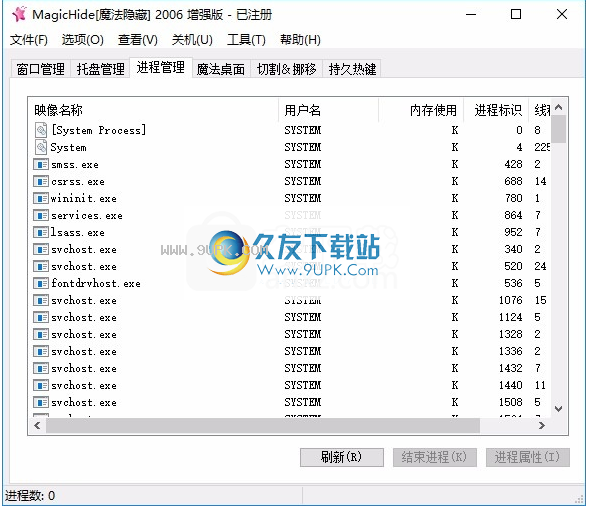This screenshot has width=595, height=506.
Task: Sort by the 进程标识 column header
Action: tap(496, 110)
